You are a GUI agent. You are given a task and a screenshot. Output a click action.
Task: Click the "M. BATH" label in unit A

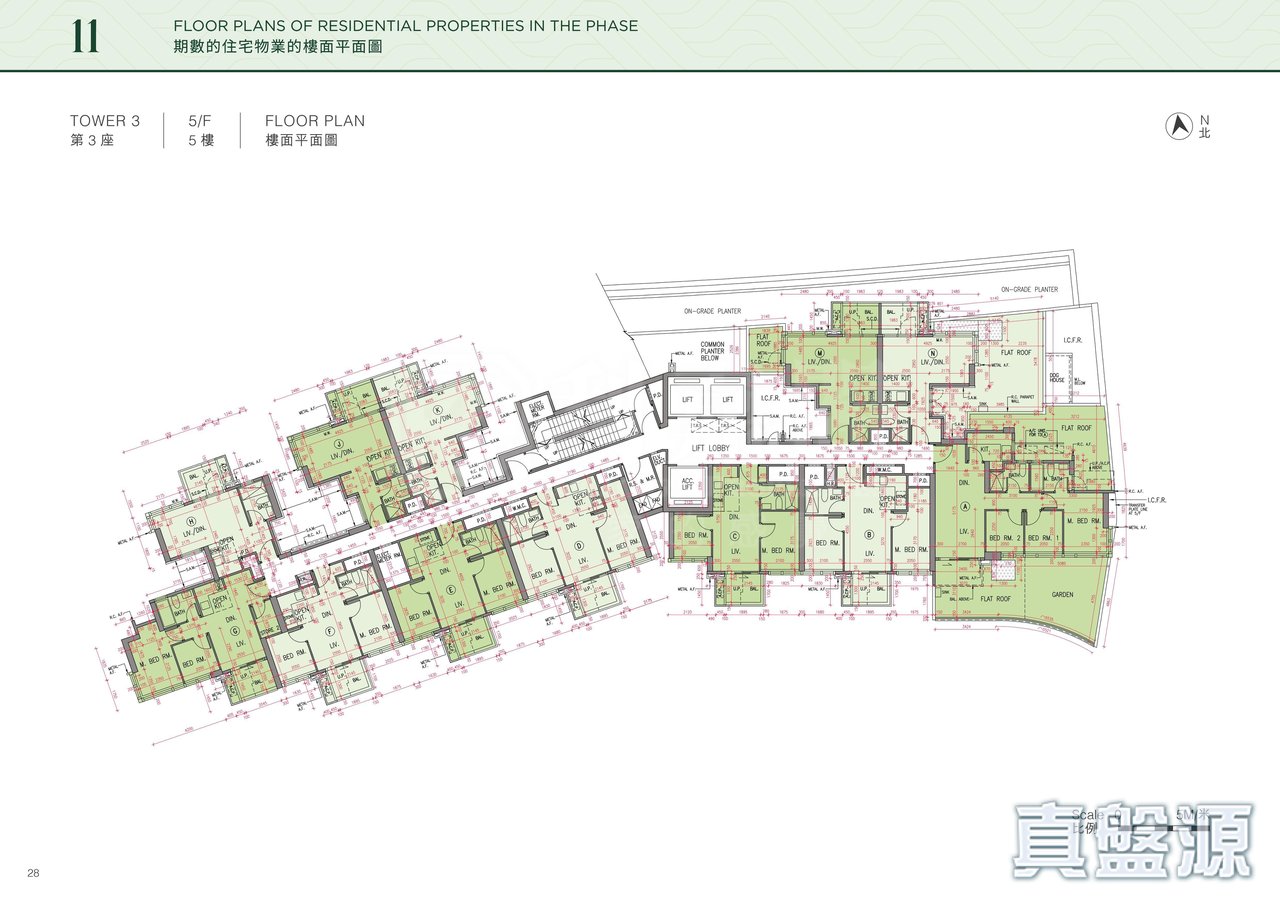click(1053, 478)
